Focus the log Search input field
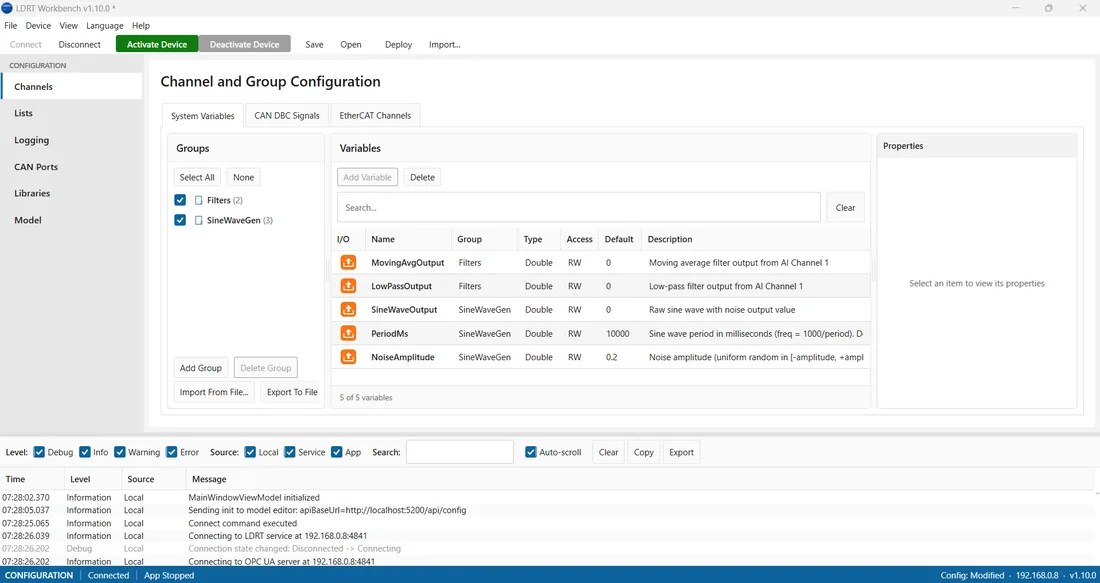The image size is (1100, 583). (x=460, y=452)
